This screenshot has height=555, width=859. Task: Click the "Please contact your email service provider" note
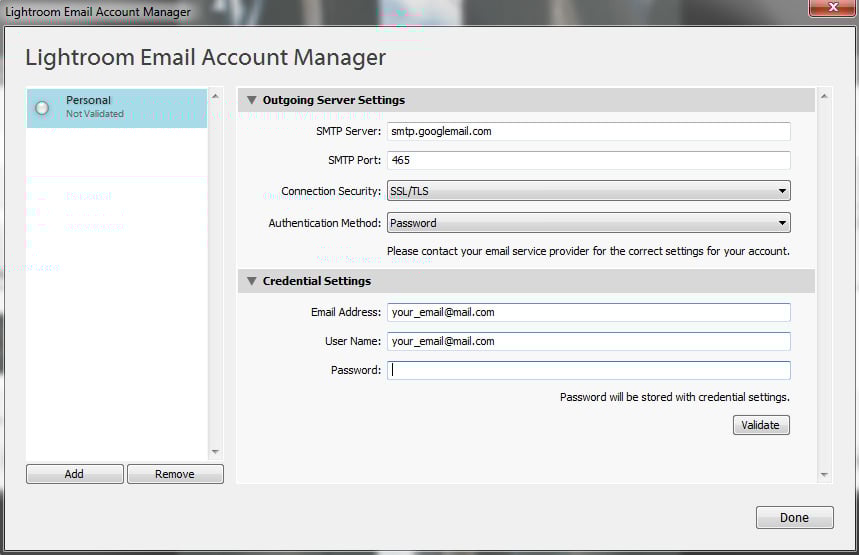click(x=588, y=251)
